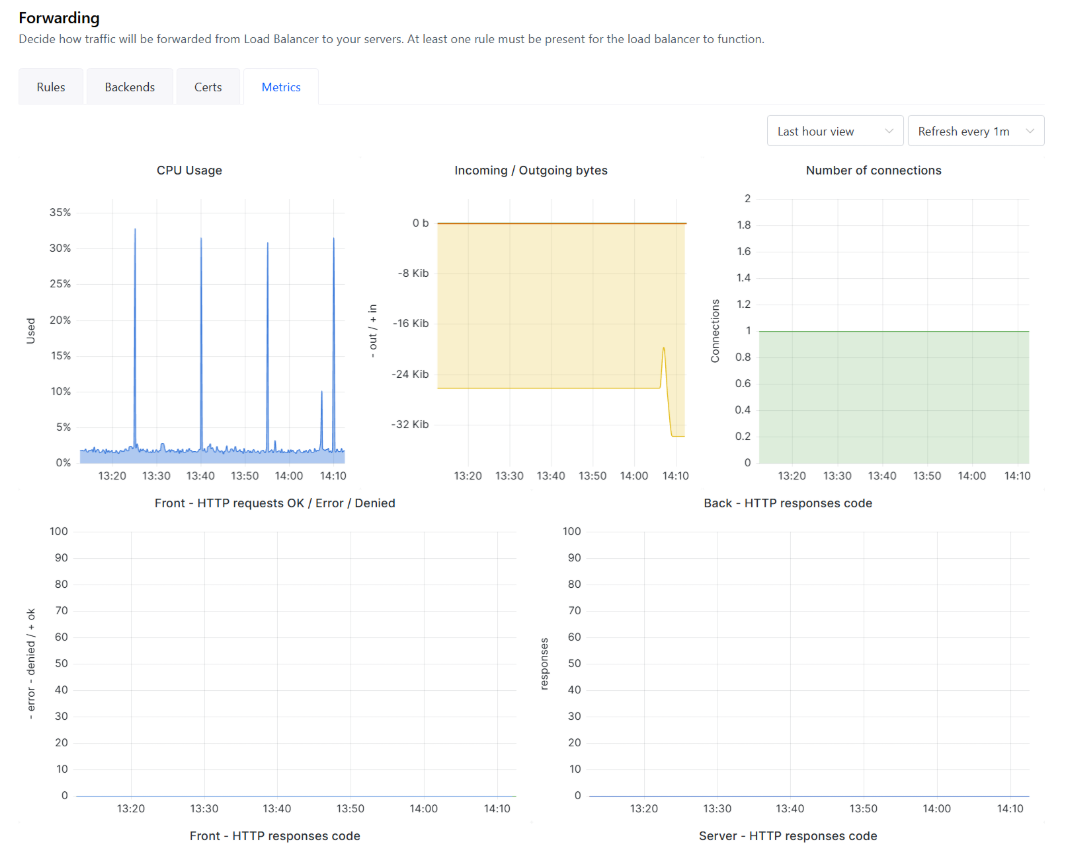
Task: Click chevron arrow in Refresh every 1m selector
Action: 1030,132
